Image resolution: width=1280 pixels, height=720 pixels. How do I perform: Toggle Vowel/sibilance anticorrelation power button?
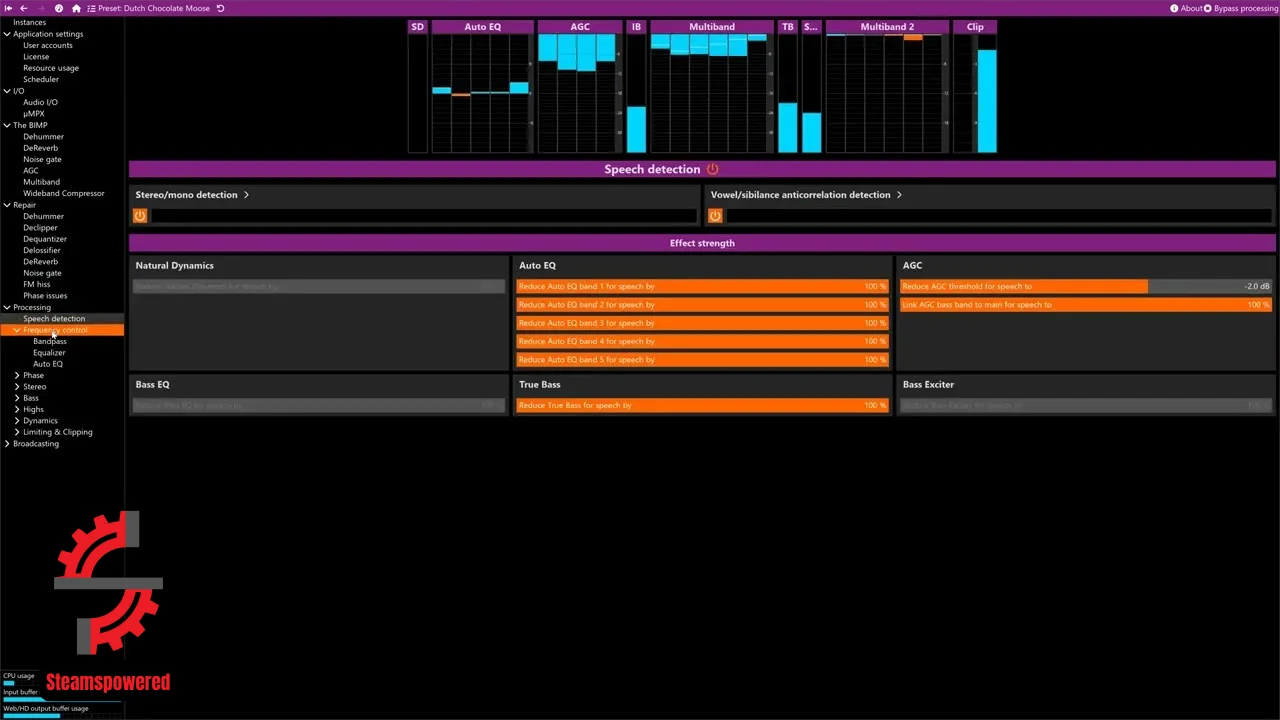715,215
